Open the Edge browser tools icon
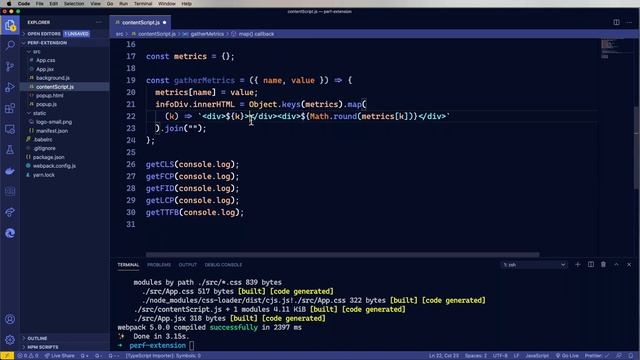640x360 pixels. [x=10, y=233]
